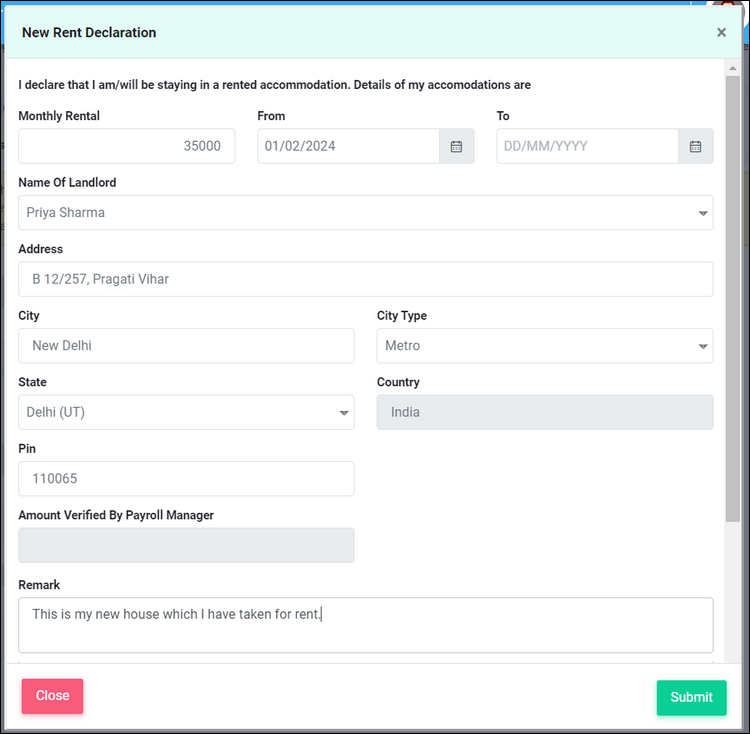Open the From date calendar picker
This screenshot has height=734, width=750.
tap(456, 146)
